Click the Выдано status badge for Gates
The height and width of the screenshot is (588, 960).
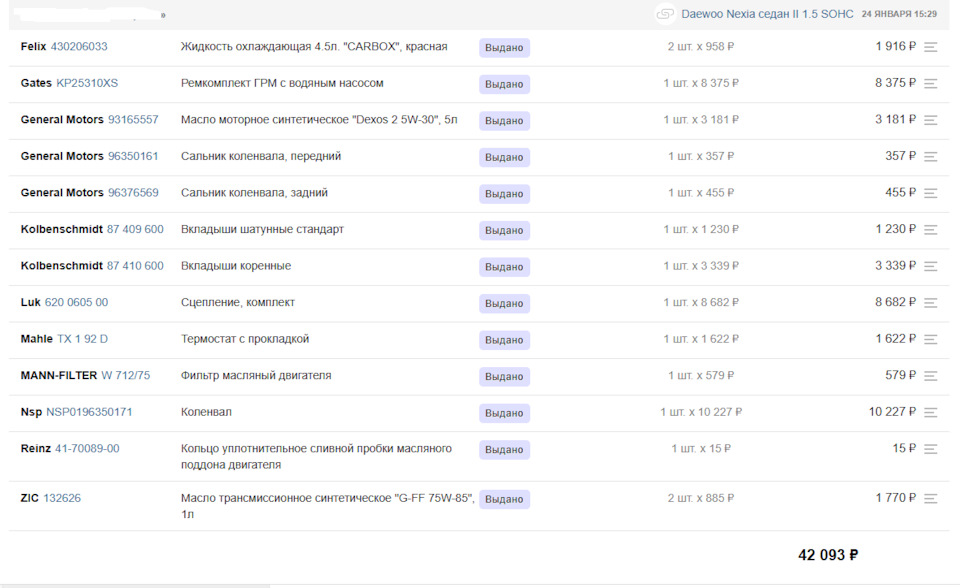coord(504,85)
